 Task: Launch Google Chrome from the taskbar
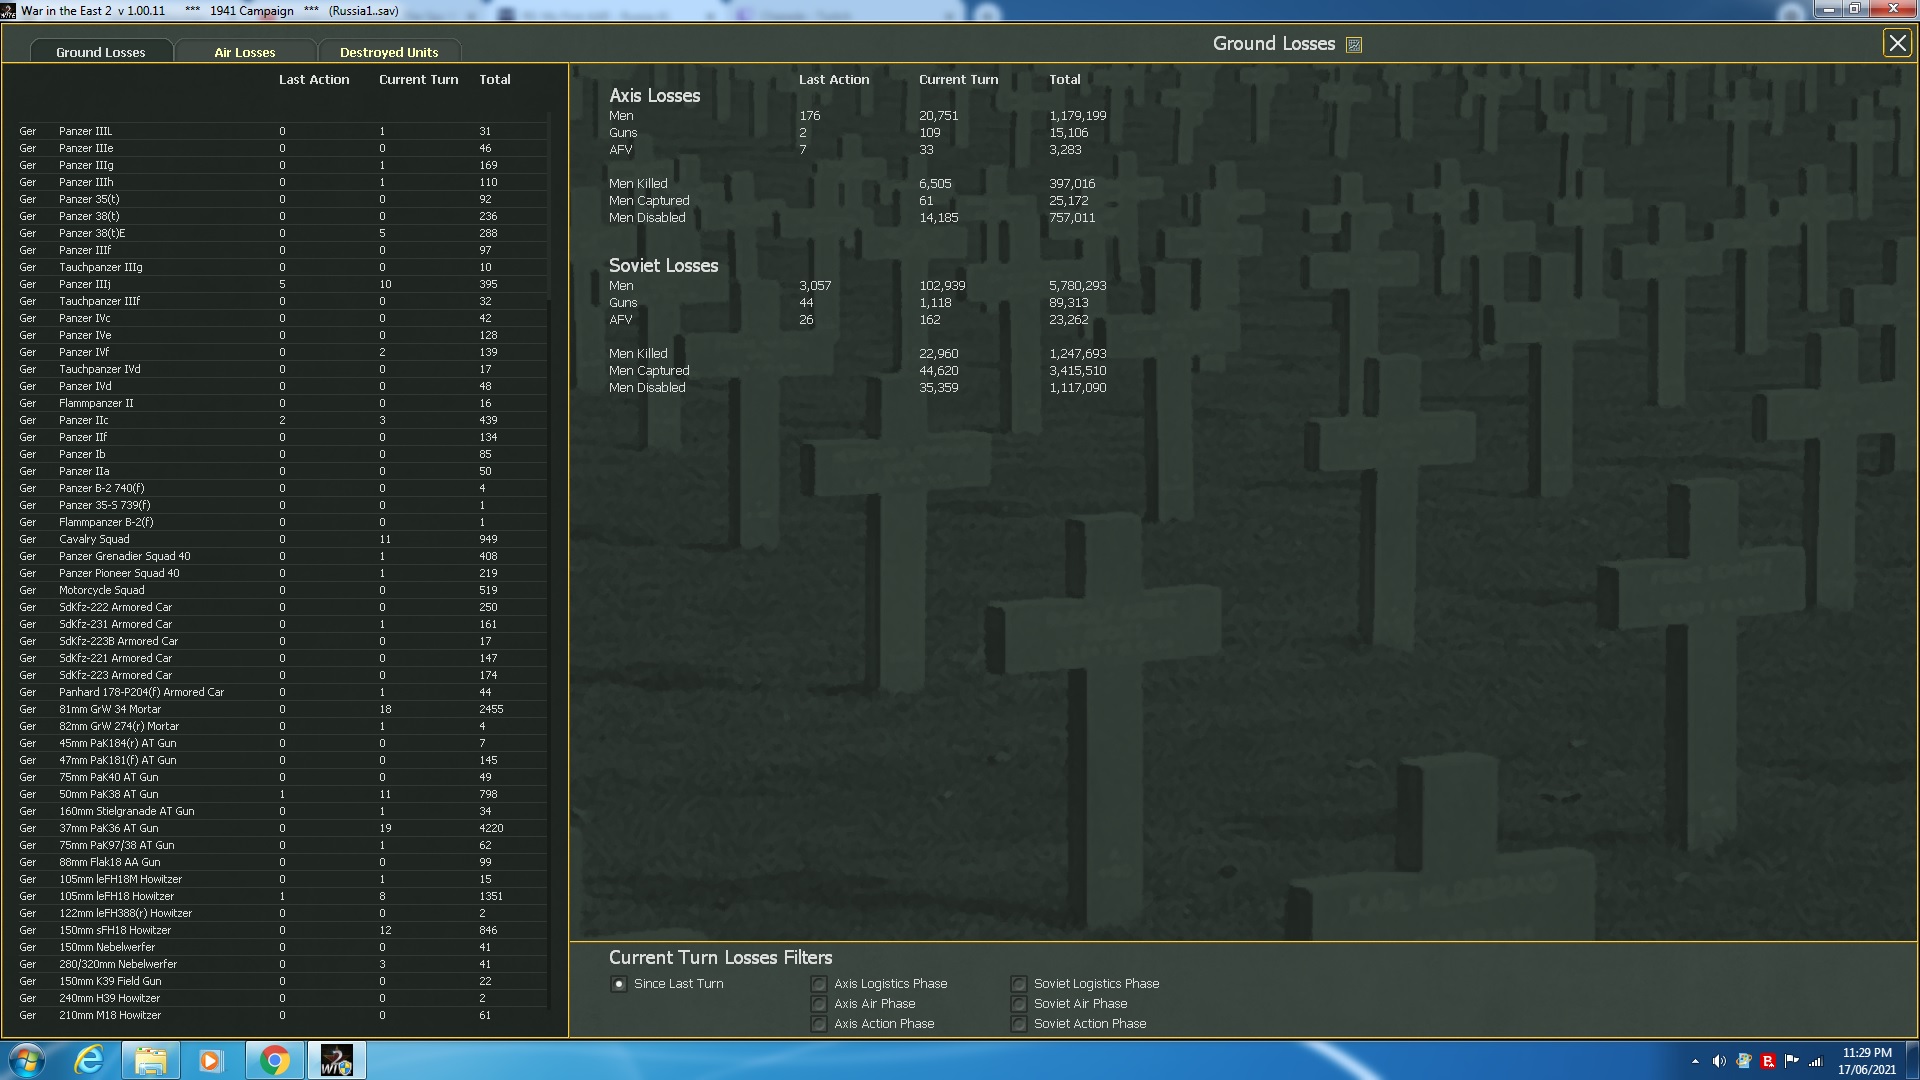tap(274, 1060)
